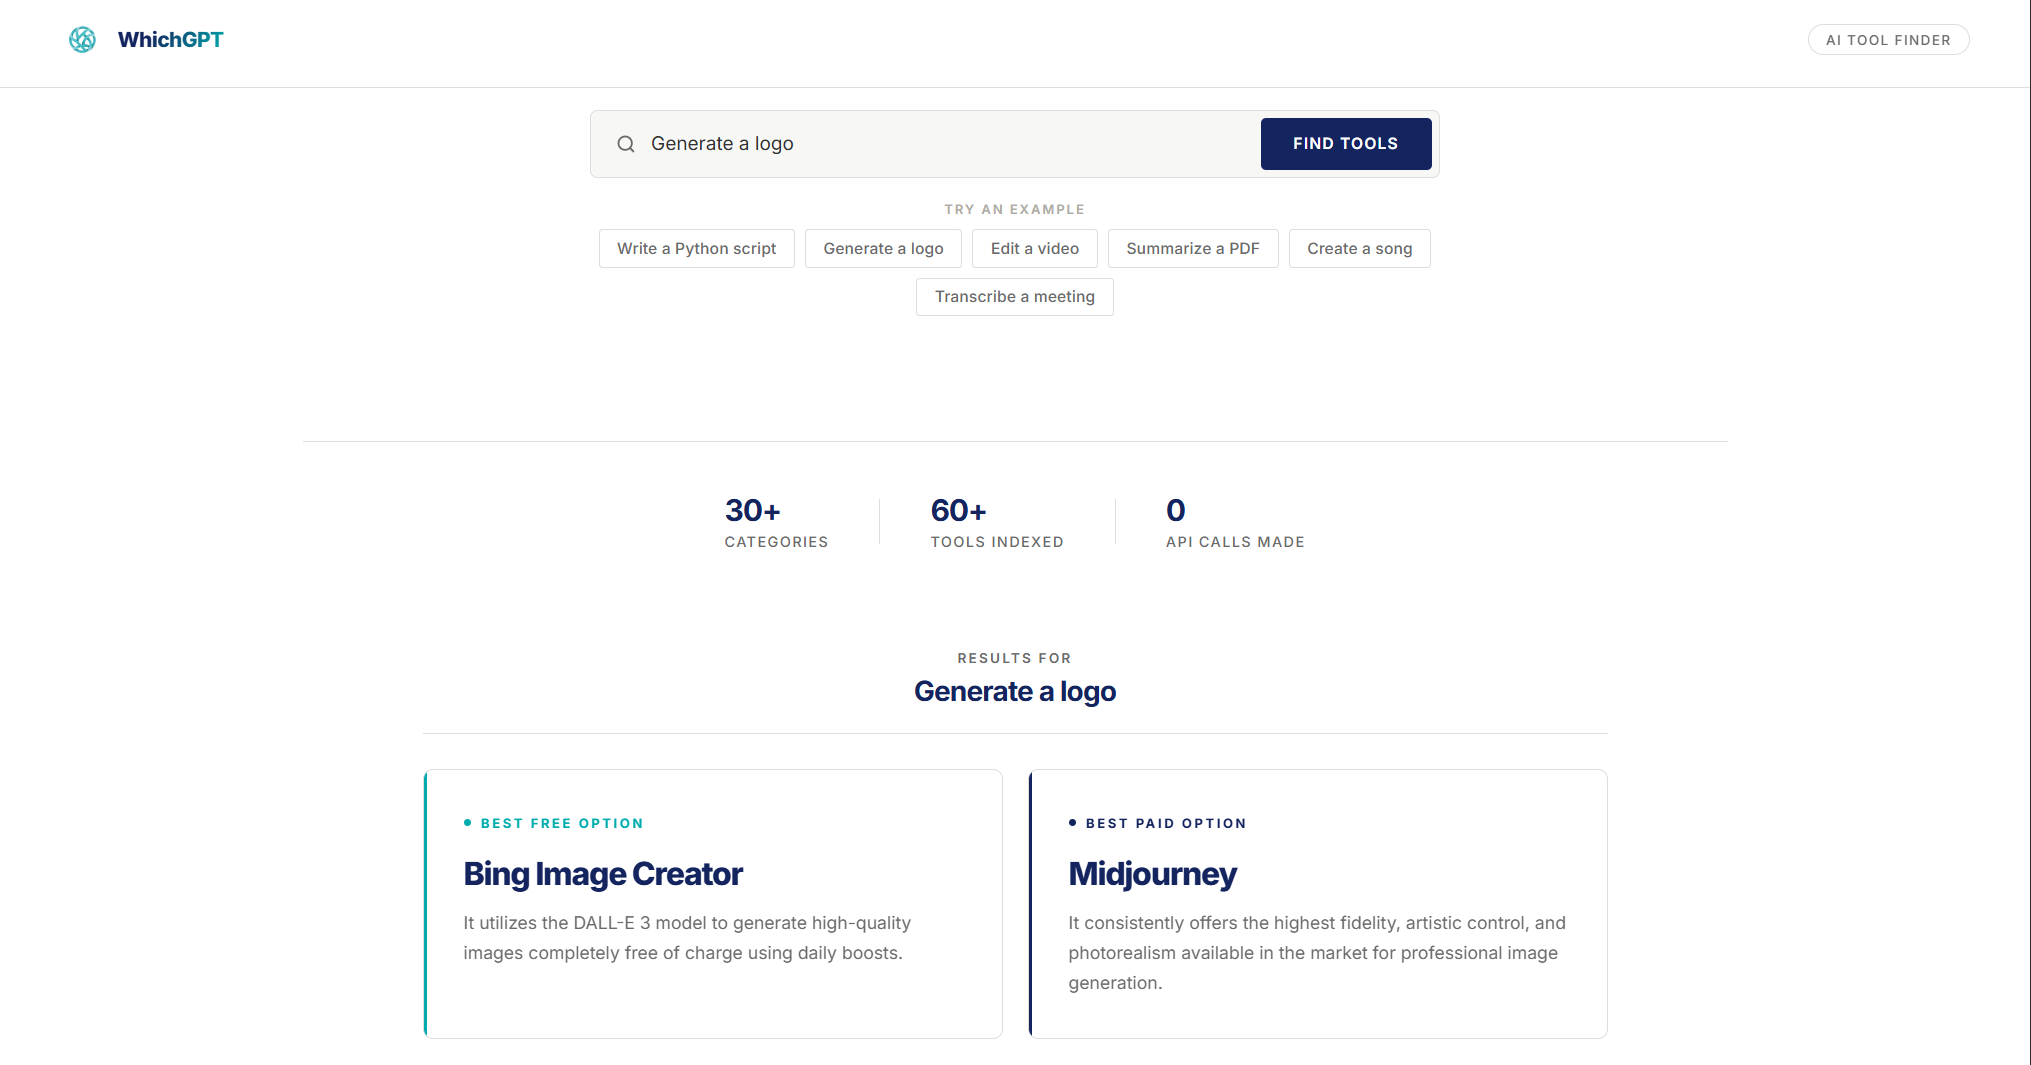Click the Find Tools button
Screen dimensions: 2031x1065
[1346, 144]
